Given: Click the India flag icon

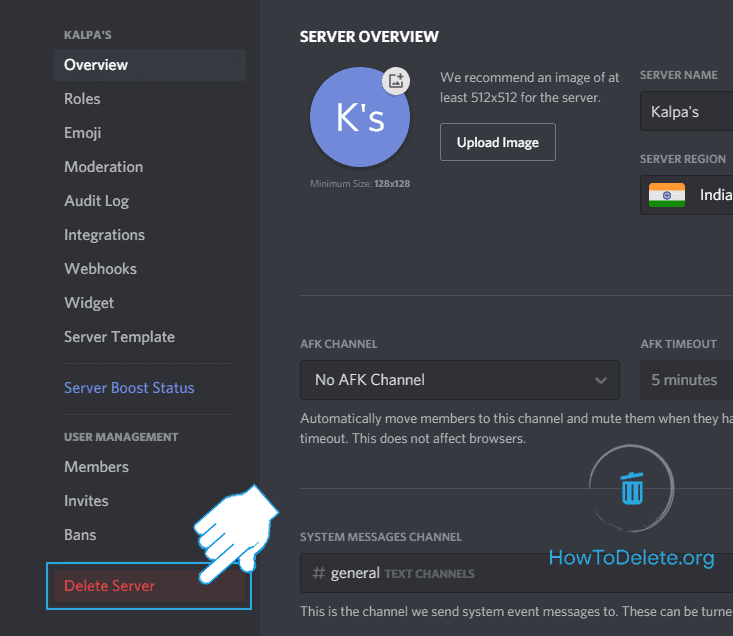Looking at the screenshot, I should point(666,195).
